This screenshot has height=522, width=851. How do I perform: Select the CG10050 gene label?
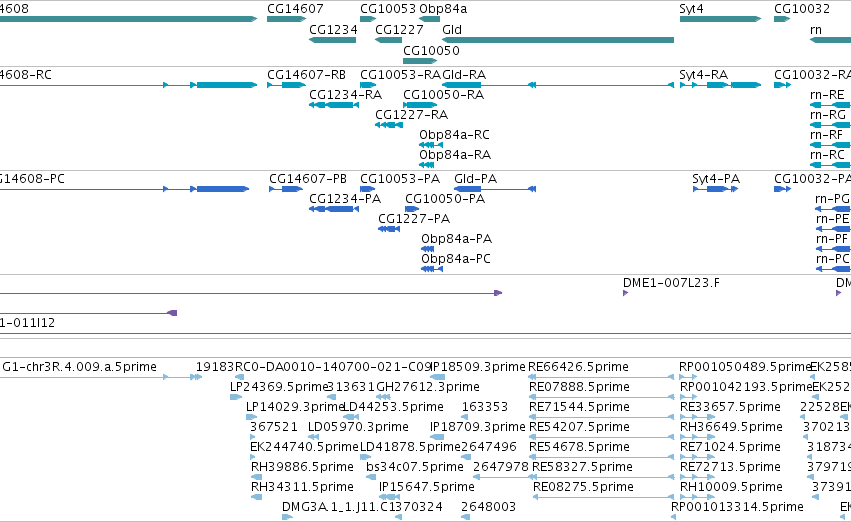pos(431,50)
